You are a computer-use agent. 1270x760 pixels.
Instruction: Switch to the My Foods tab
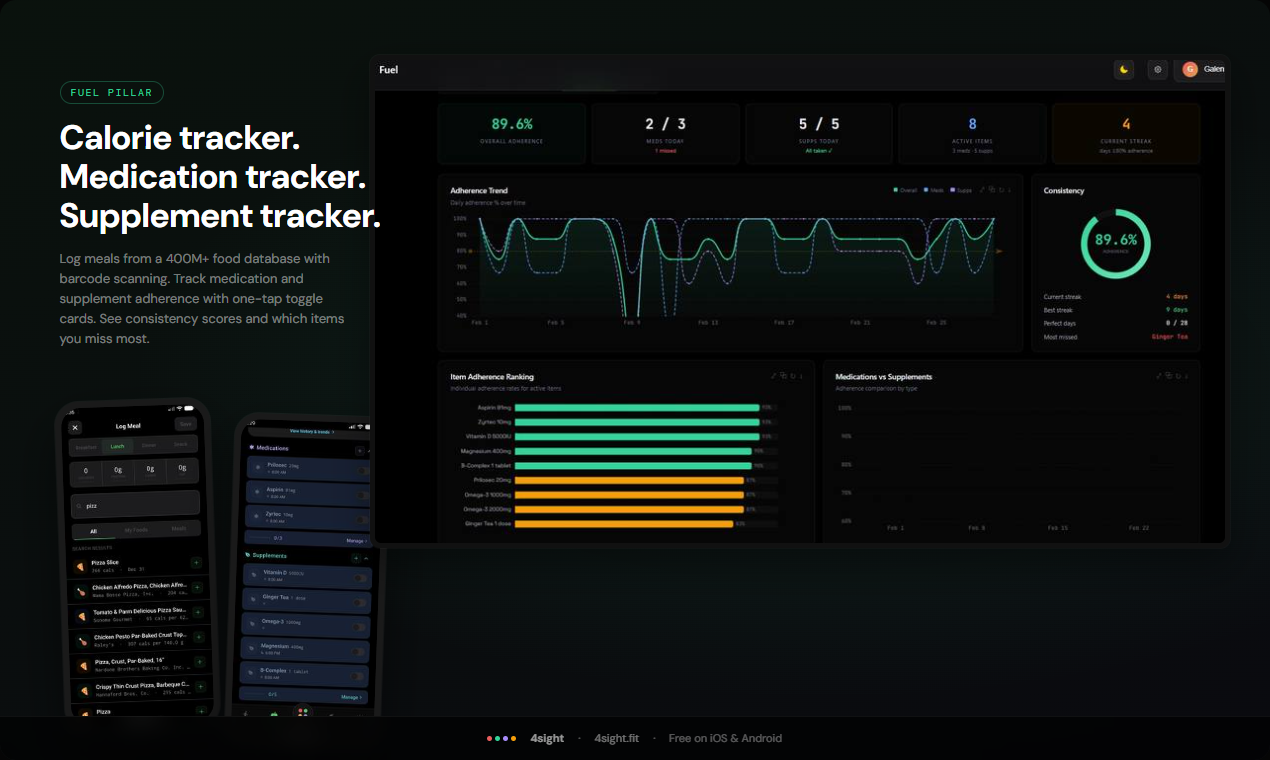click(136, 530)
